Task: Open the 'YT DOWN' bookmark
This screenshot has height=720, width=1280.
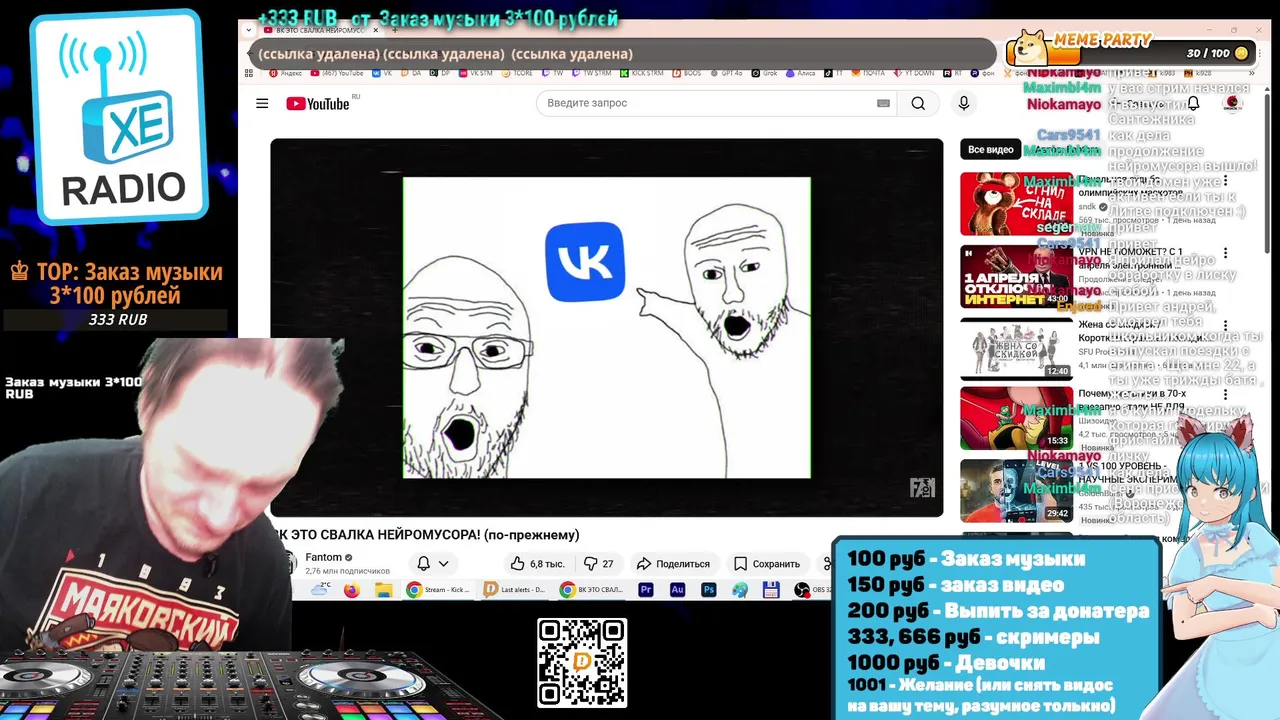Action: pos(913,73)
